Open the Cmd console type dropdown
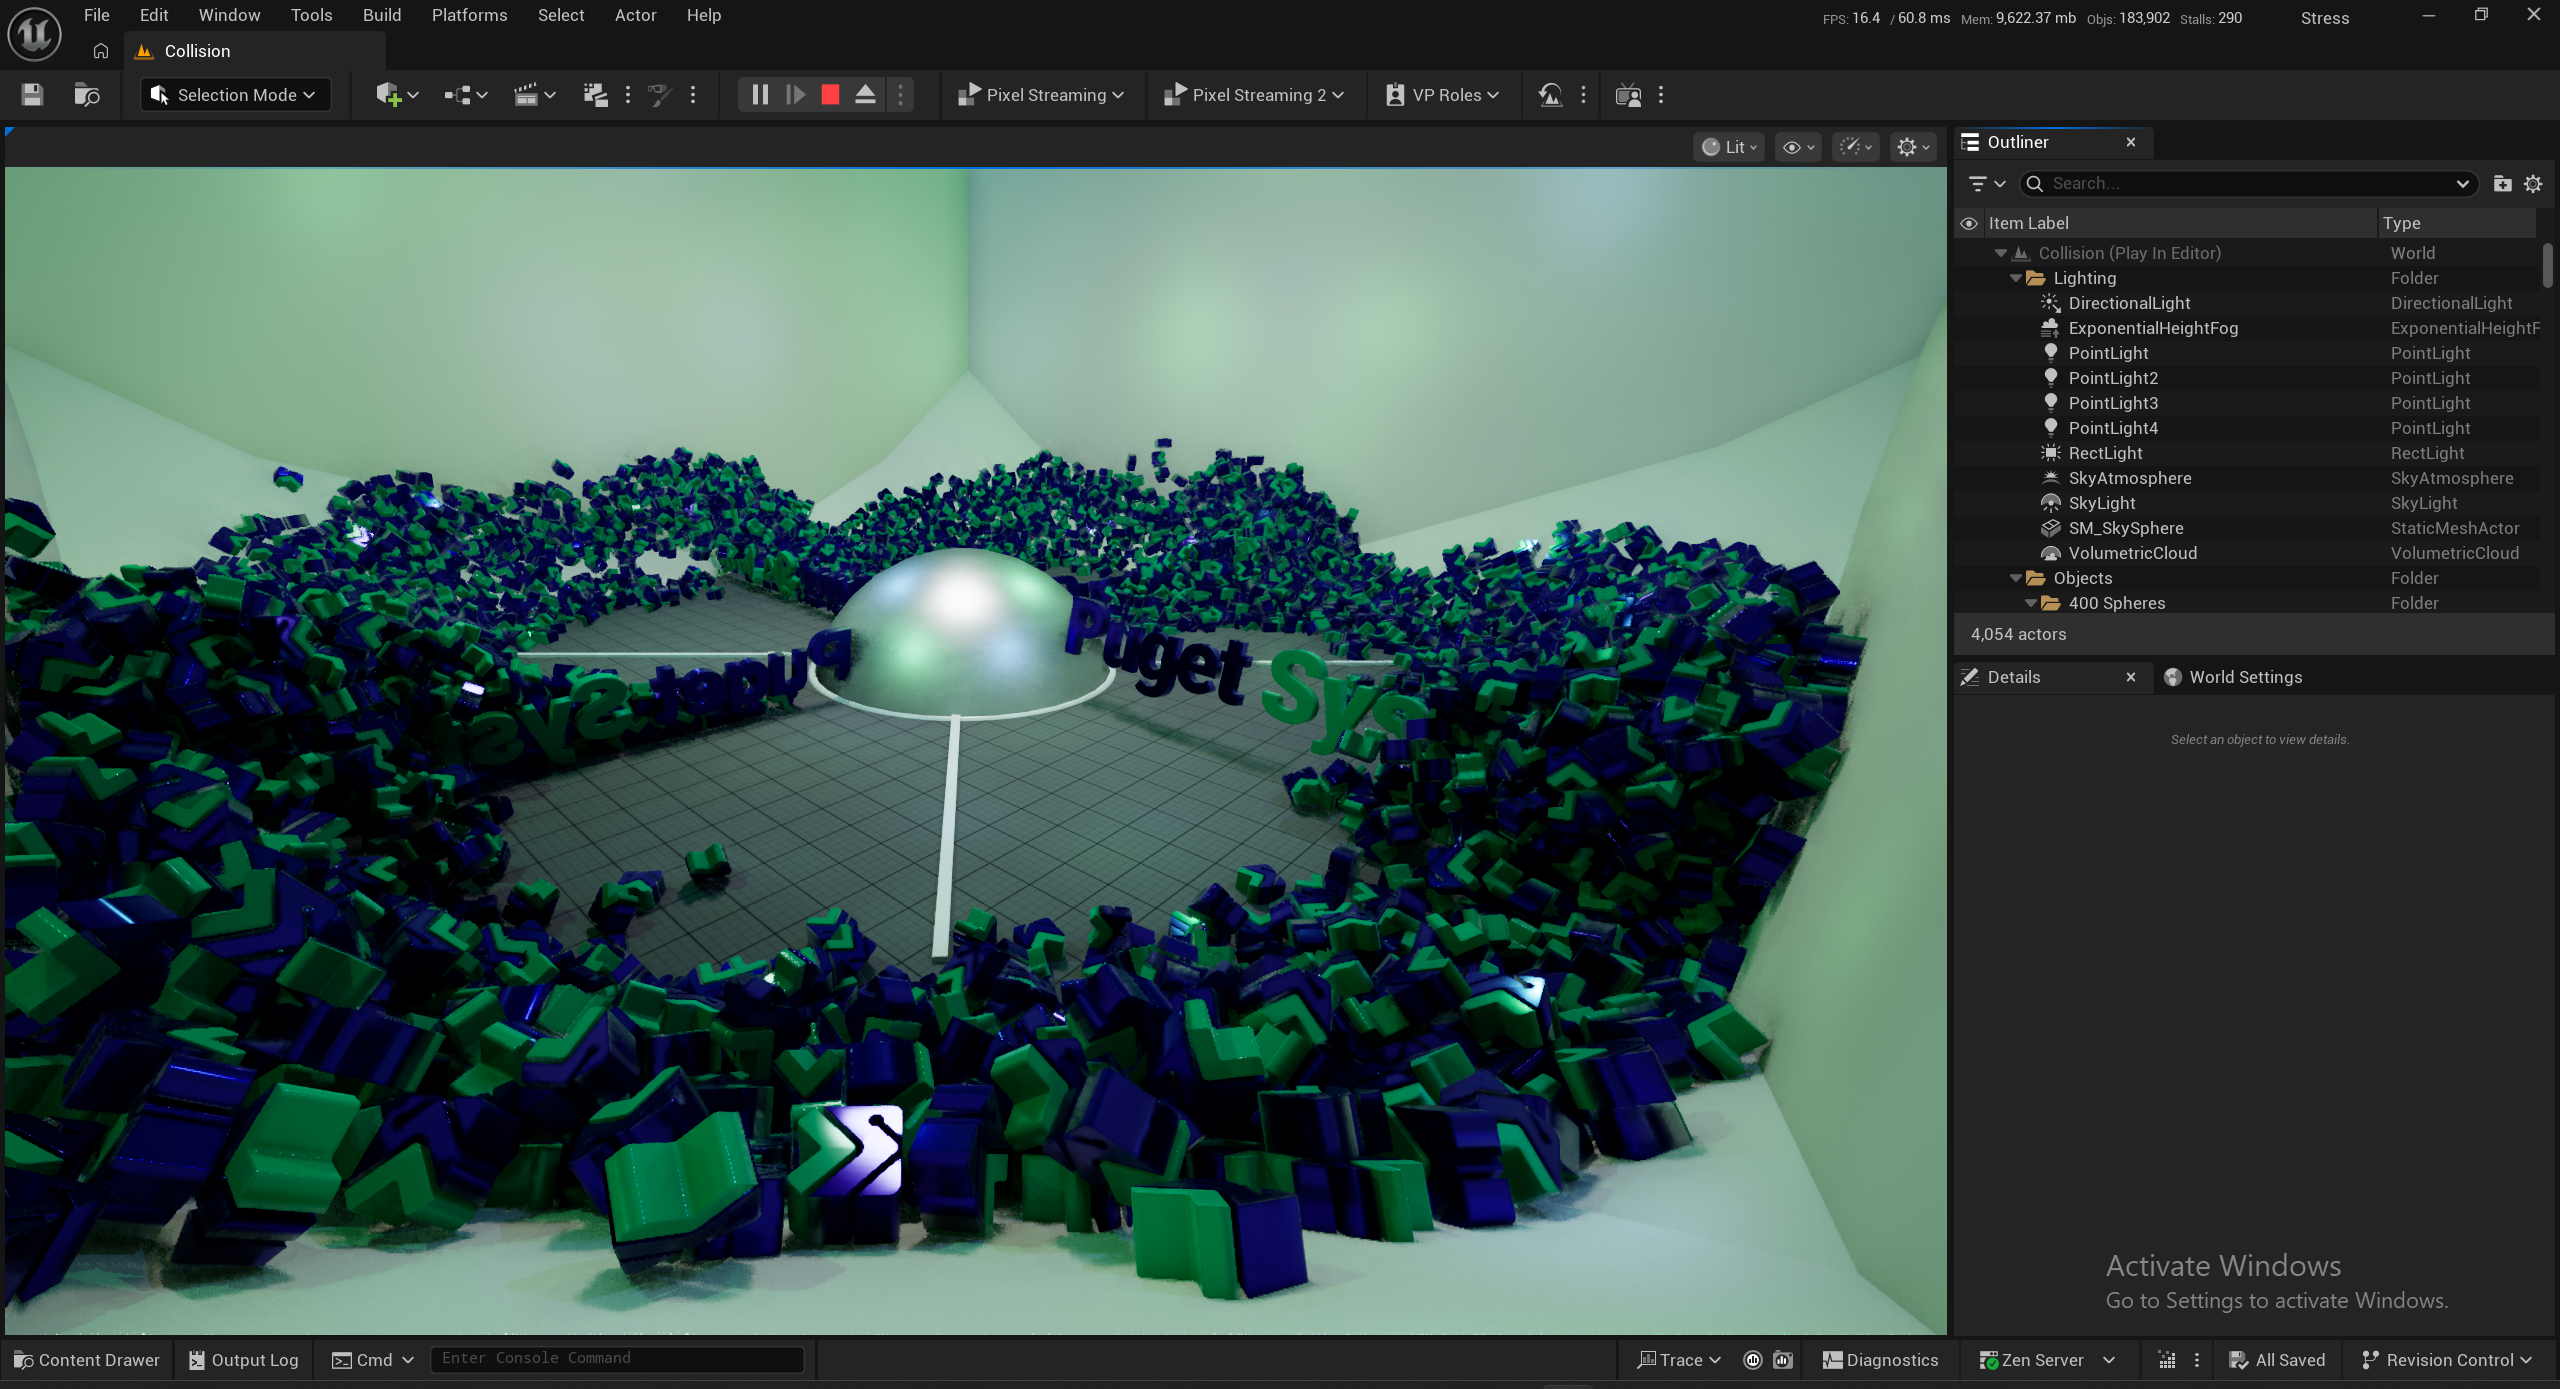The width and height of the screenshot is (2560, 1389). [372, 1360]
